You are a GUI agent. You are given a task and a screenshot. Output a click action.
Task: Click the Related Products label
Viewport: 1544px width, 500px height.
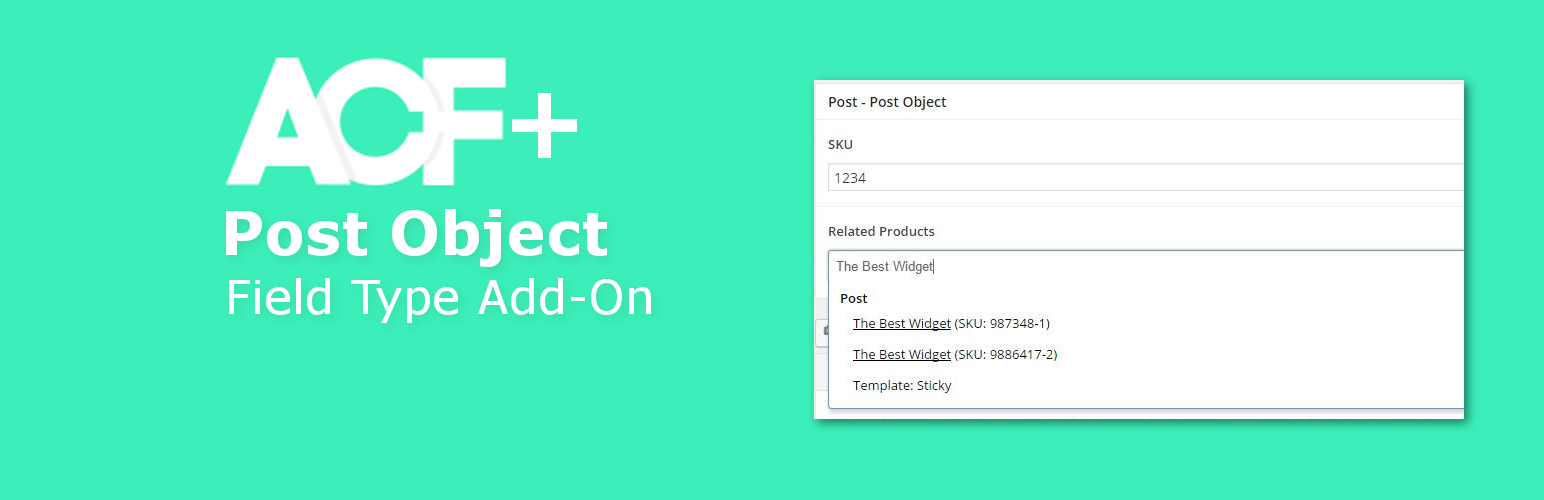(881, 231)
